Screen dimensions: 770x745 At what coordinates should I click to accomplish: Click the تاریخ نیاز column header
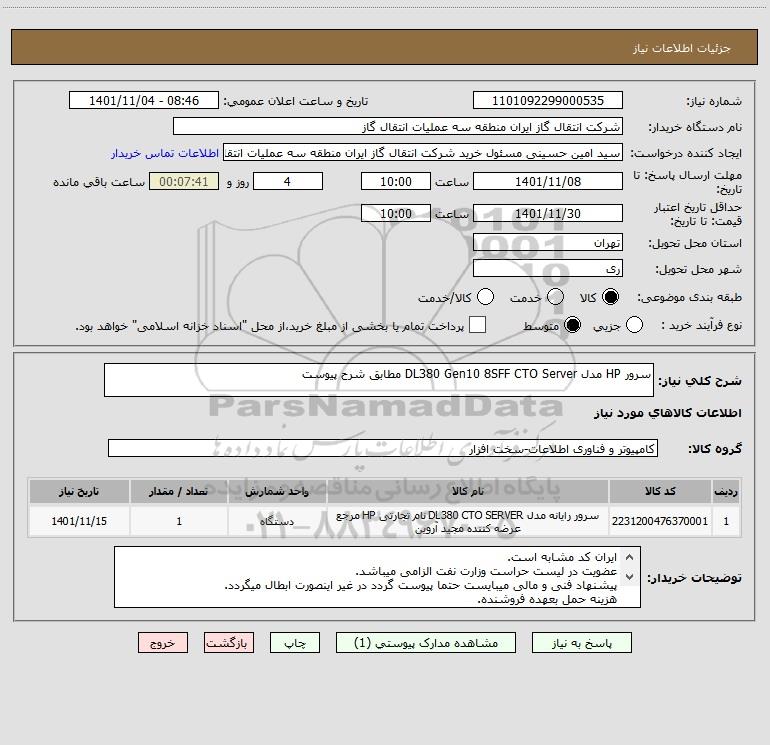click(79, 491)
